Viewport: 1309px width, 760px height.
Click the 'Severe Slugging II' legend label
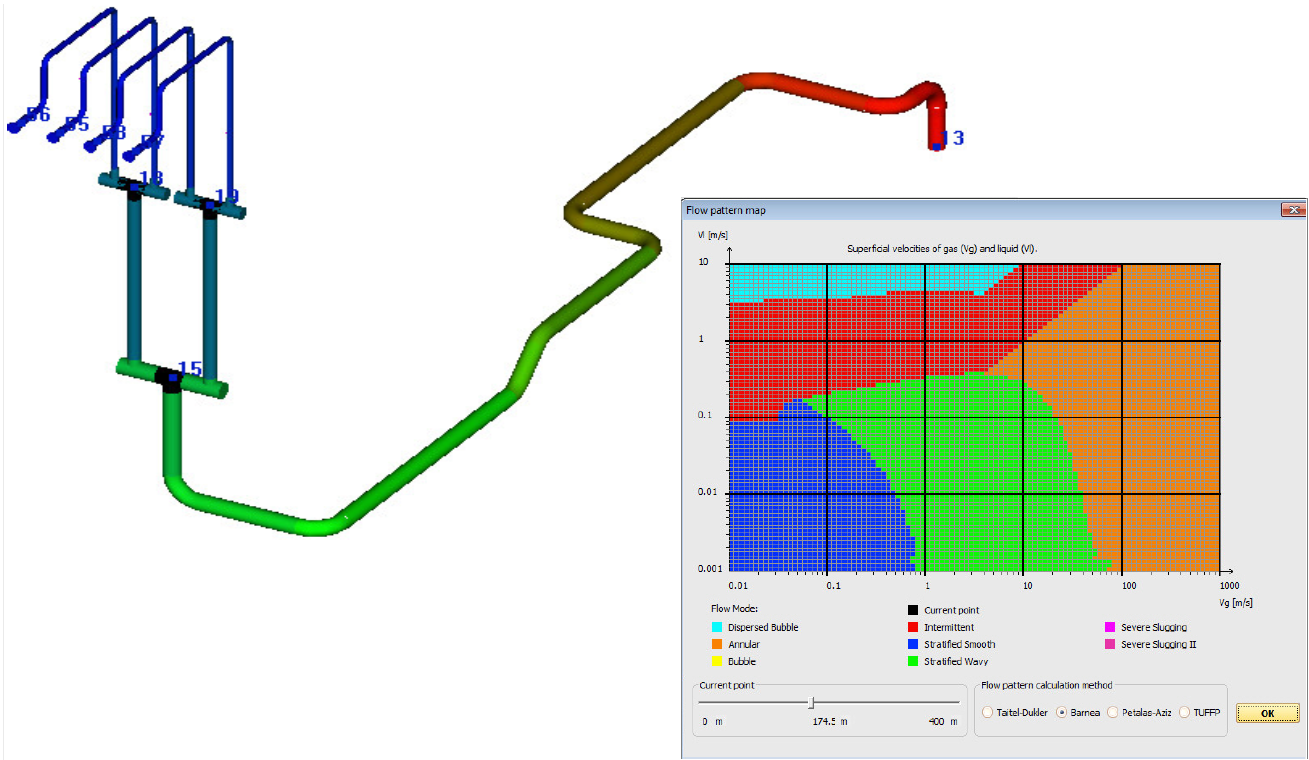[1158, 645]
